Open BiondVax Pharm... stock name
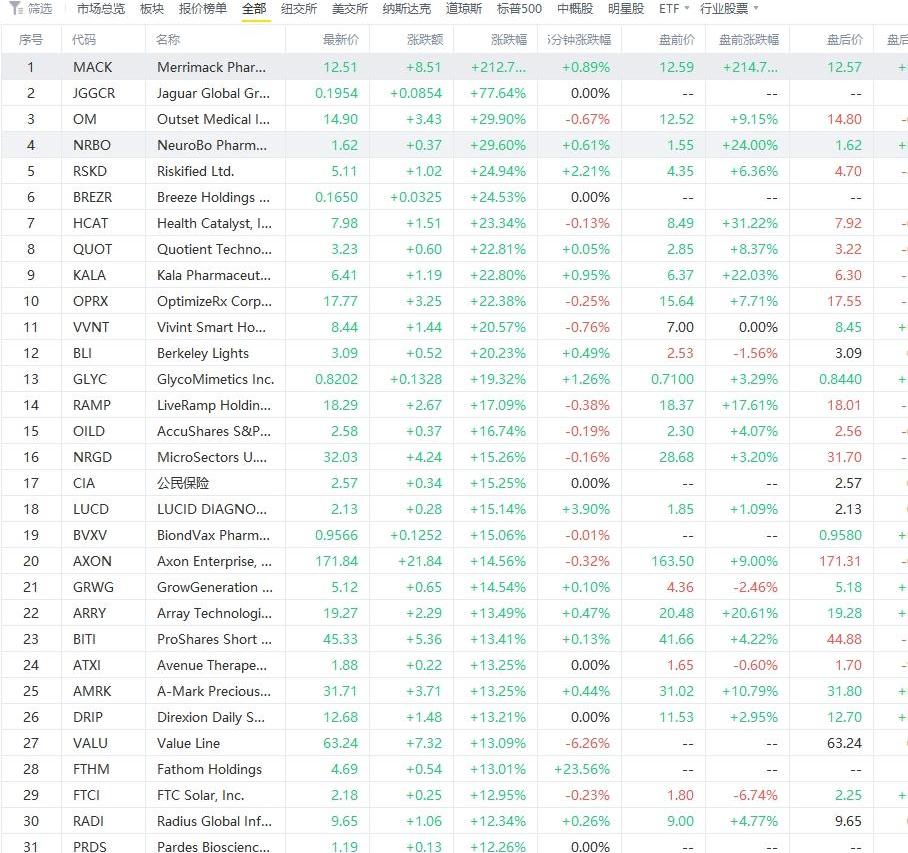 point(213,536)
